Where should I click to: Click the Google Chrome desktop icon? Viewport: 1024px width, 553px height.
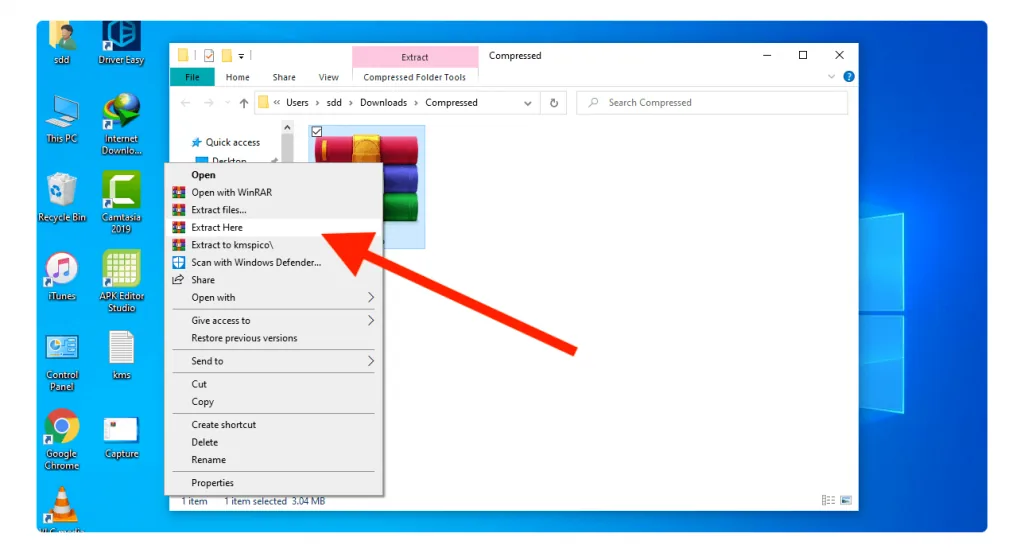(x=62, y=439)
